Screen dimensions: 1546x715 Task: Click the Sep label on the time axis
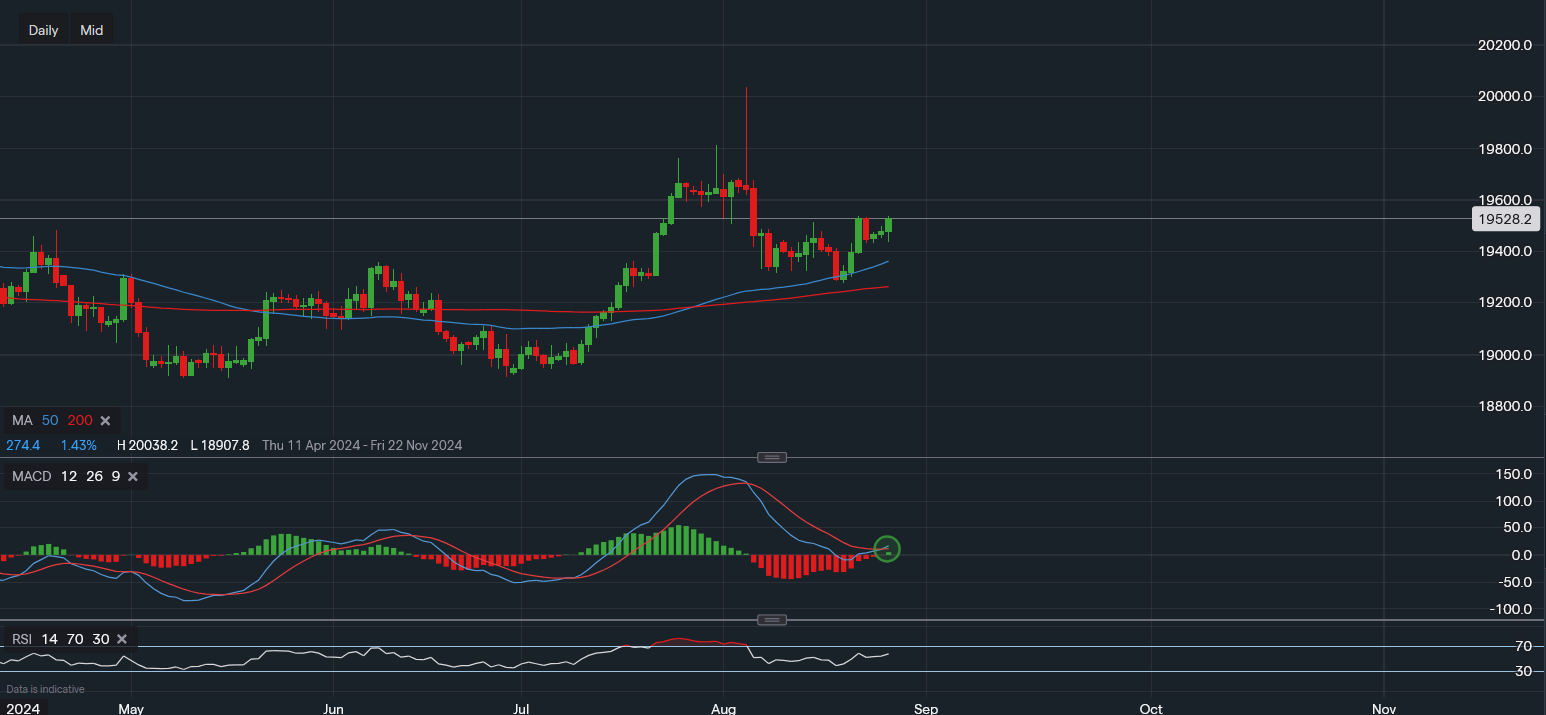(x=925, y=708)
